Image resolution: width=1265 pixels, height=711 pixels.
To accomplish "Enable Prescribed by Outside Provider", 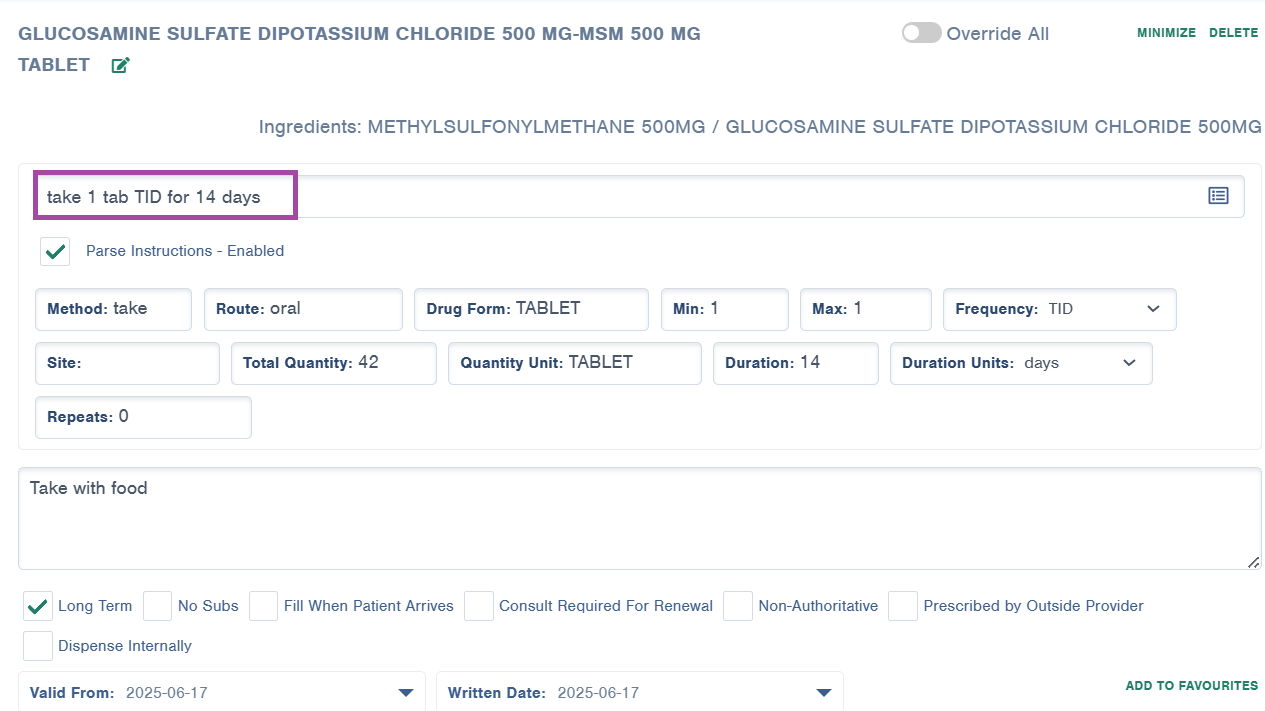I will pos(903,606).
